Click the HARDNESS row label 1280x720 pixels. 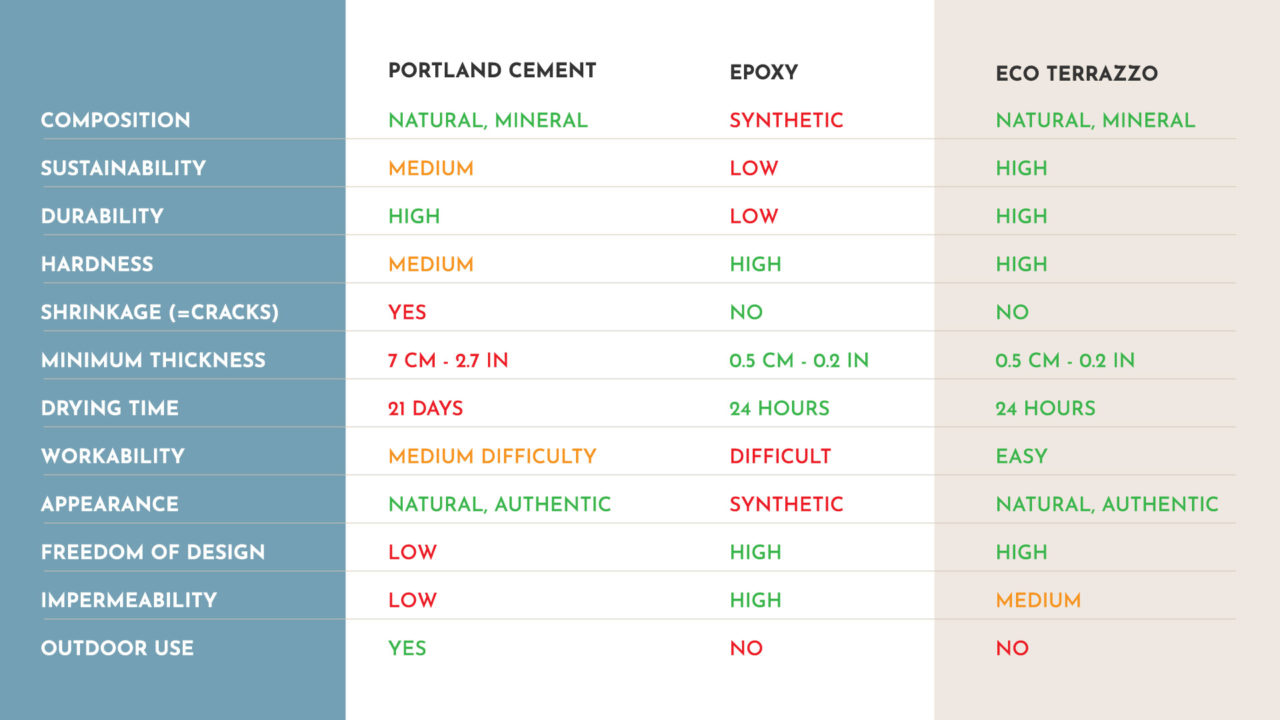click(97, 264)
